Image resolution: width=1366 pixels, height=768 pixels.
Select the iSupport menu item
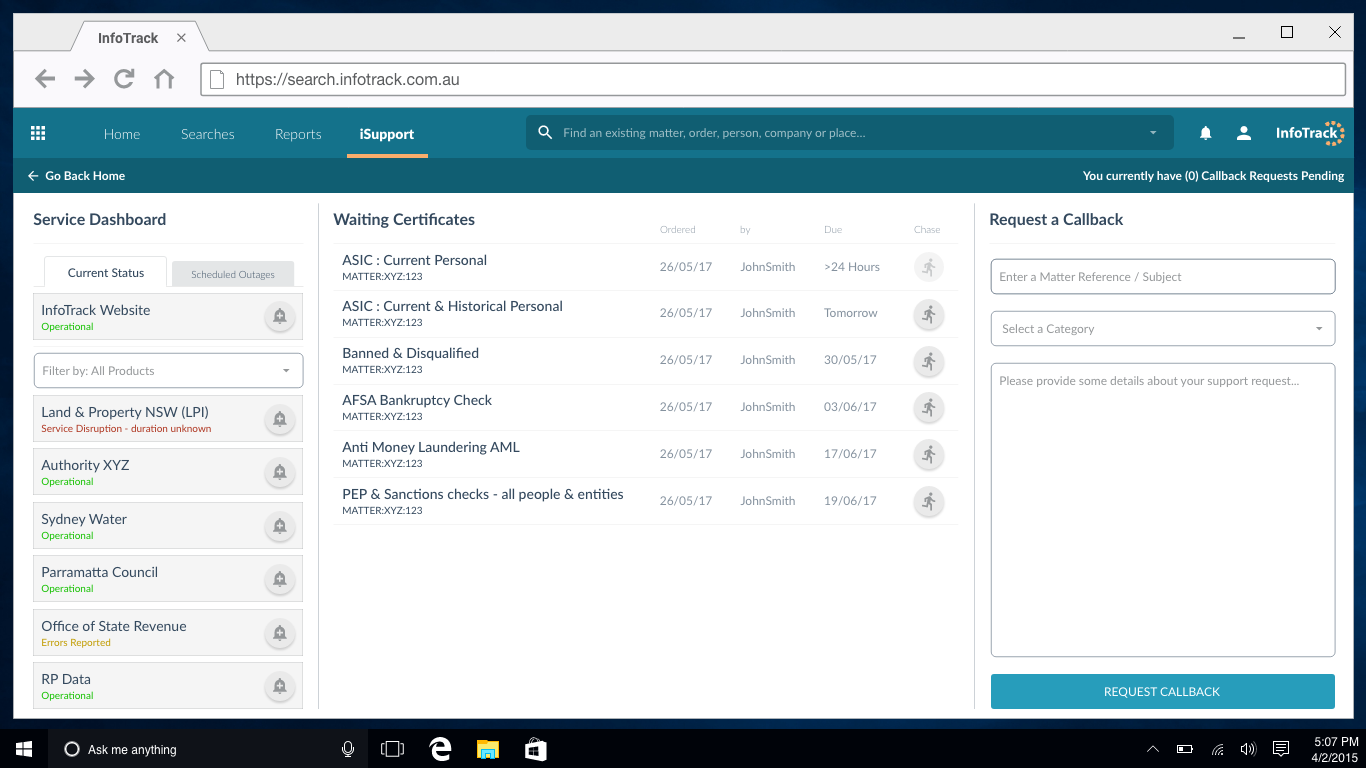click(387, 134)
